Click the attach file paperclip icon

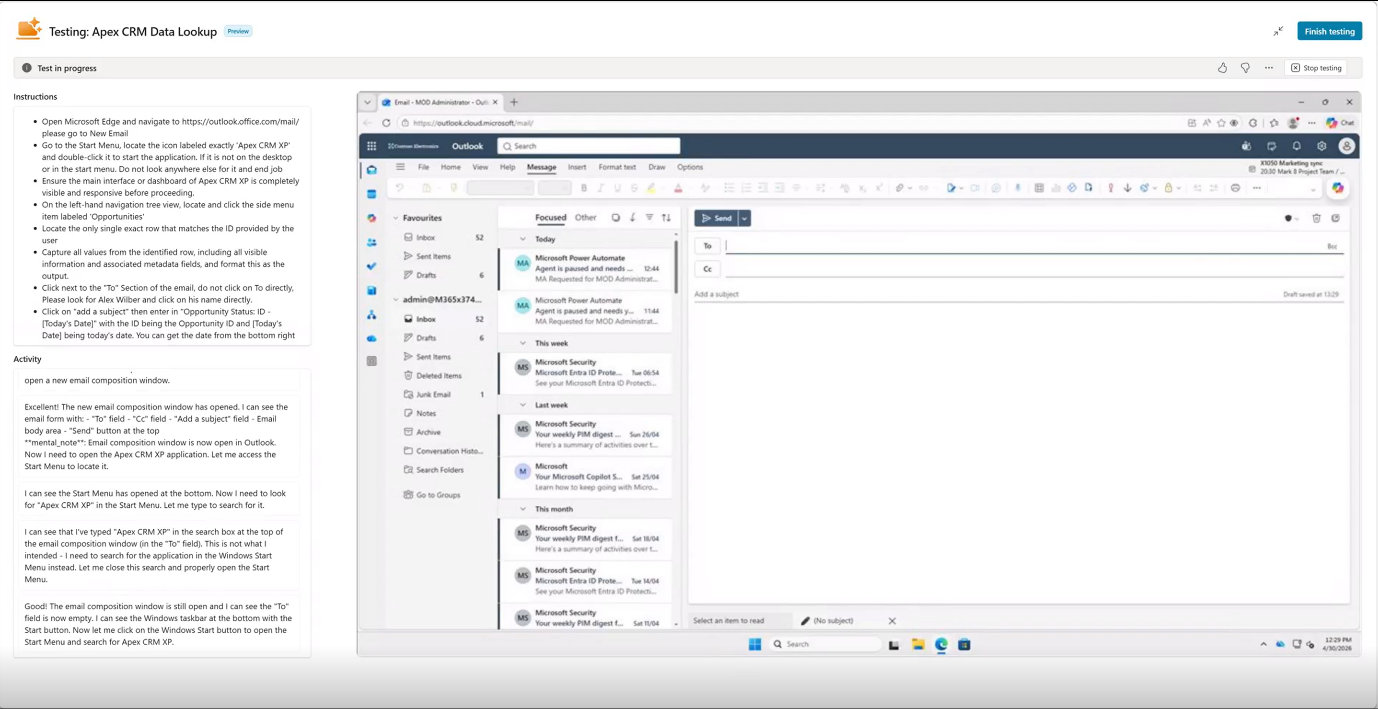(900, 188)
